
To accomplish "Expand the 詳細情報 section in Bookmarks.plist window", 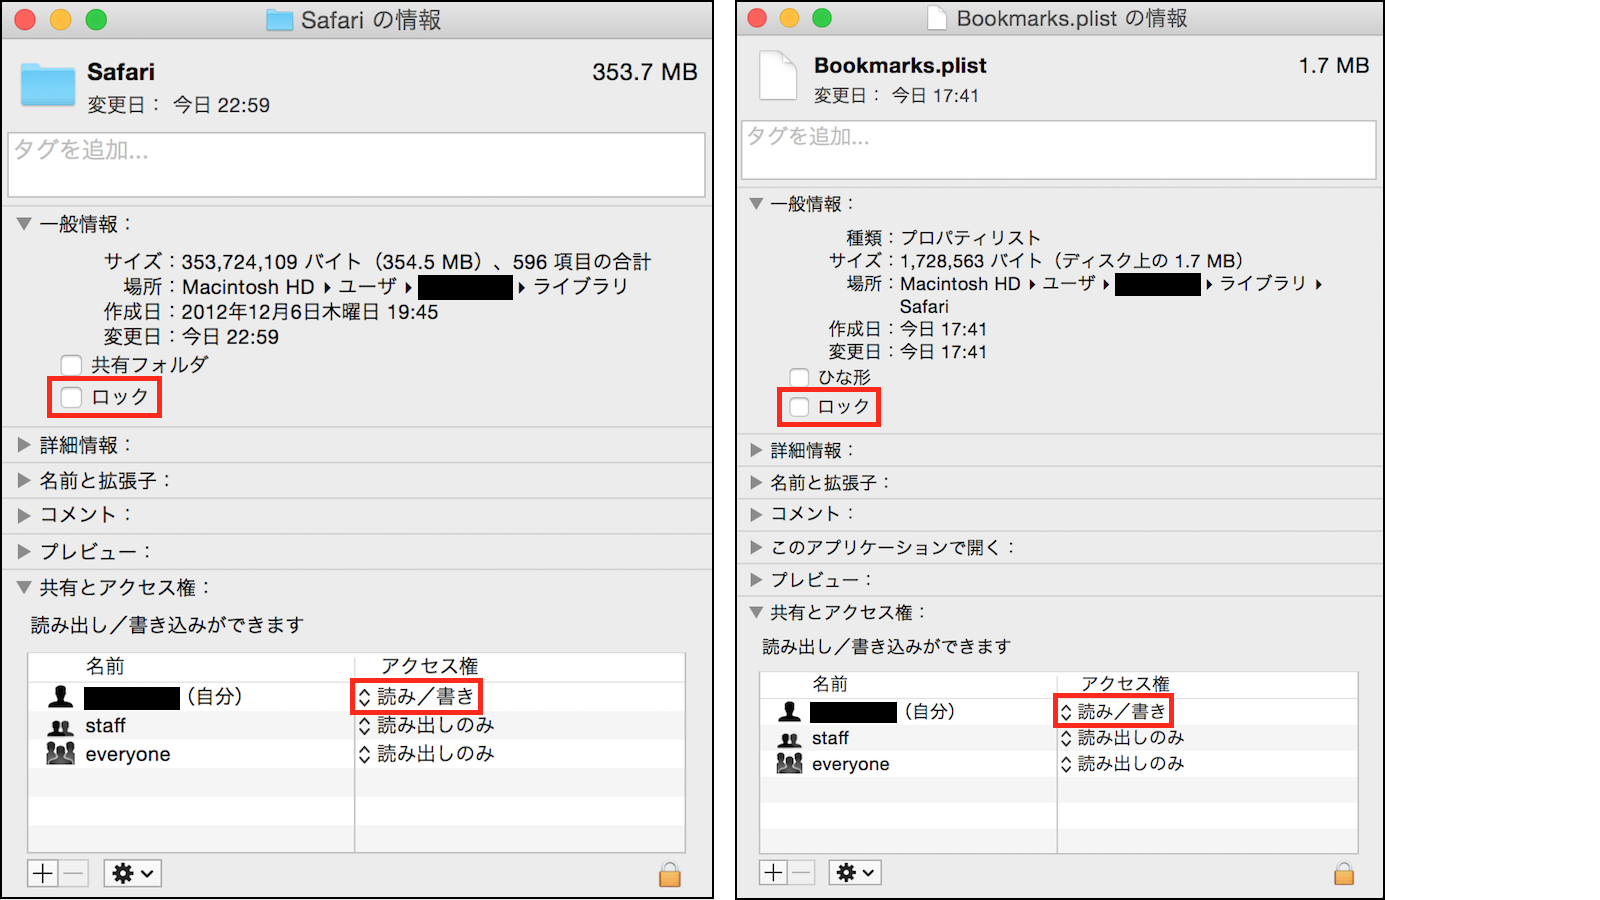I will pyautogui.click(x=756, y=450).
